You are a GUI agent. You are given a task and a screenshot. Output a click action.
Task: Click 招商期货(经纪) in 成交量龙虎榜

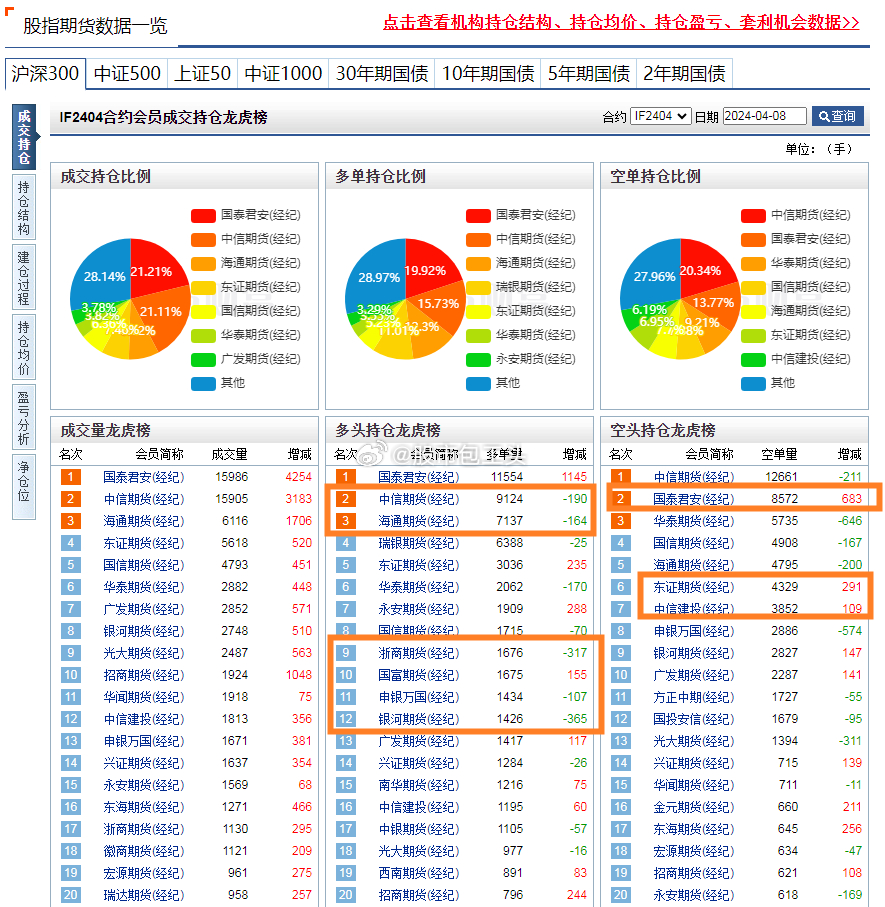[x=143, y=675]
